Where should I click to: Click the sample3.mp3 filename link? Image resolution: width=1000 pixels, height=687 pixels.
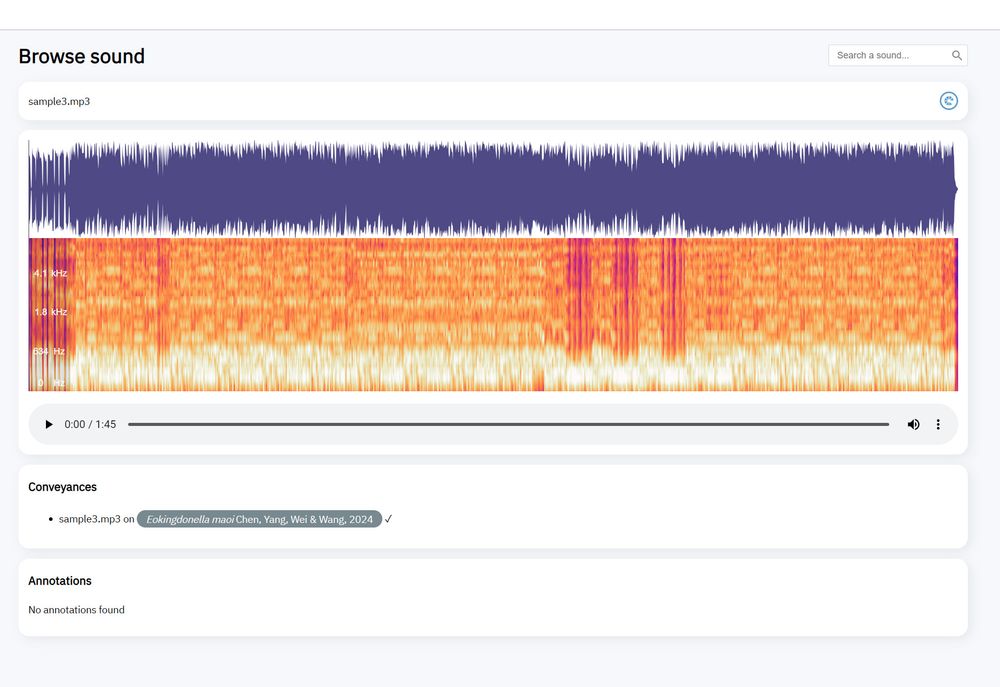[58, 101]
